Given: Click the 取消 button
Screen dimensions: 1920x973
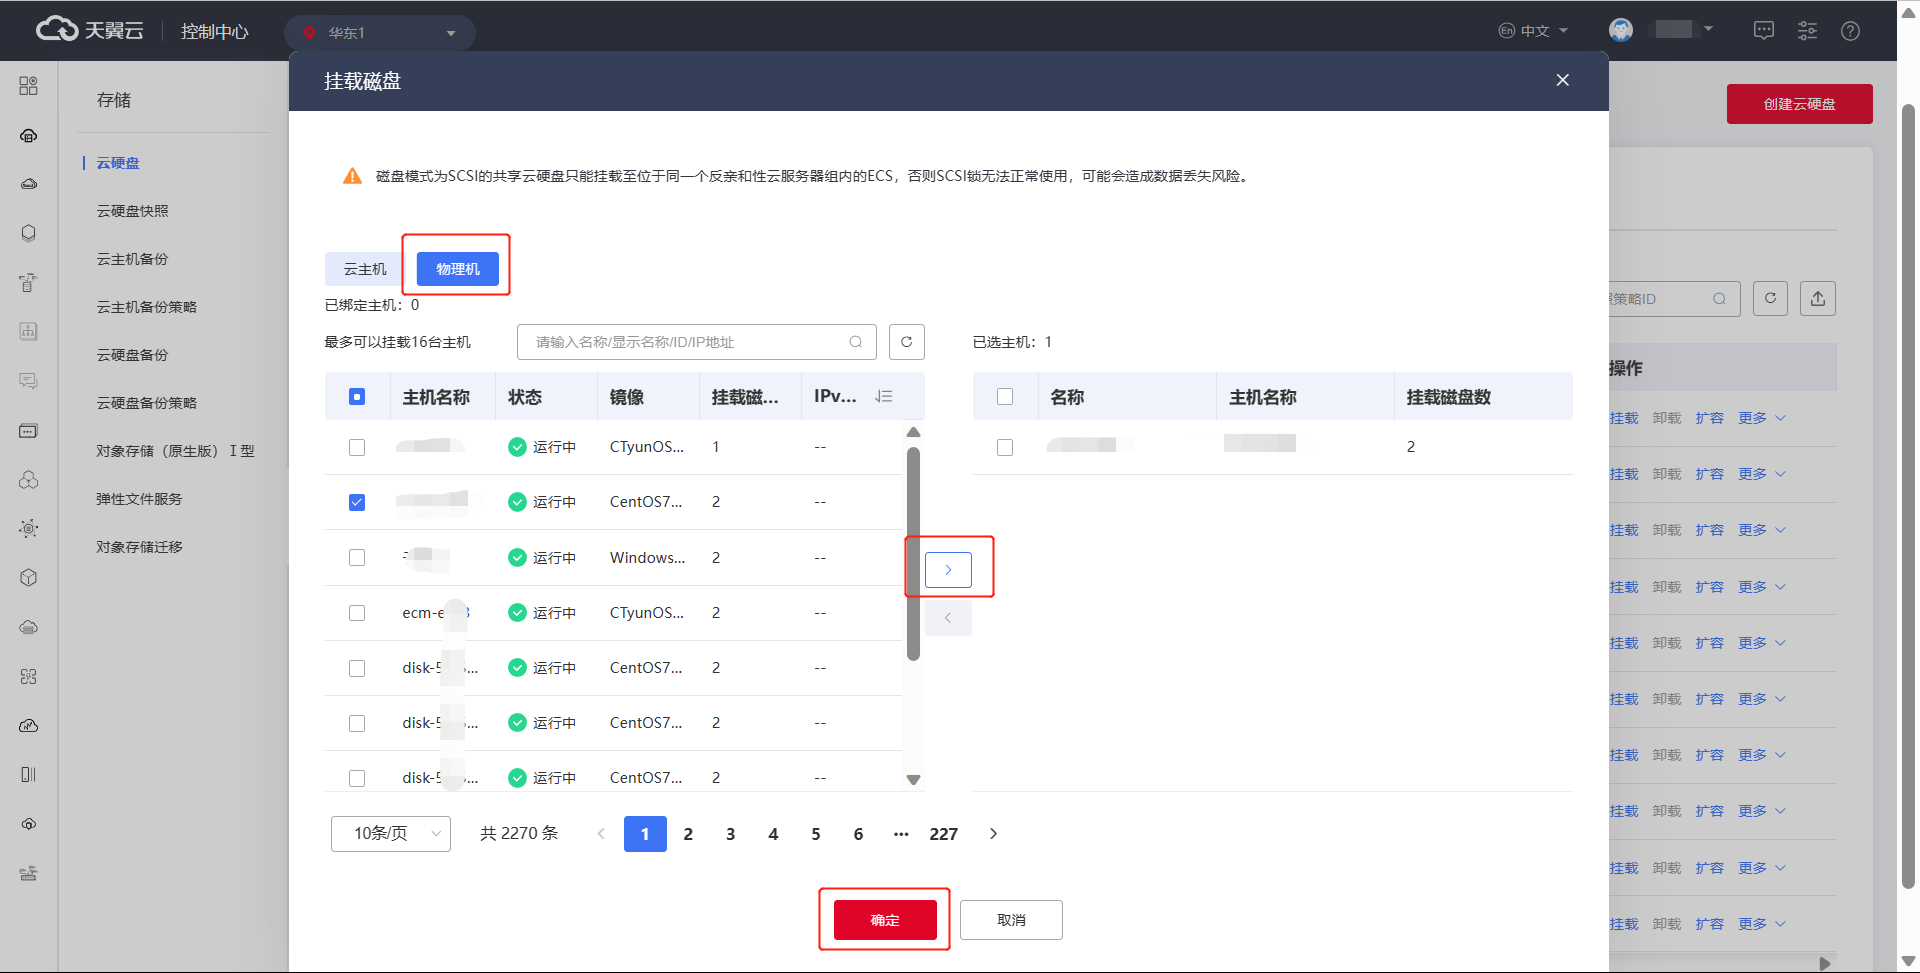Looking at the screenshot, I should click(1011, 920).
